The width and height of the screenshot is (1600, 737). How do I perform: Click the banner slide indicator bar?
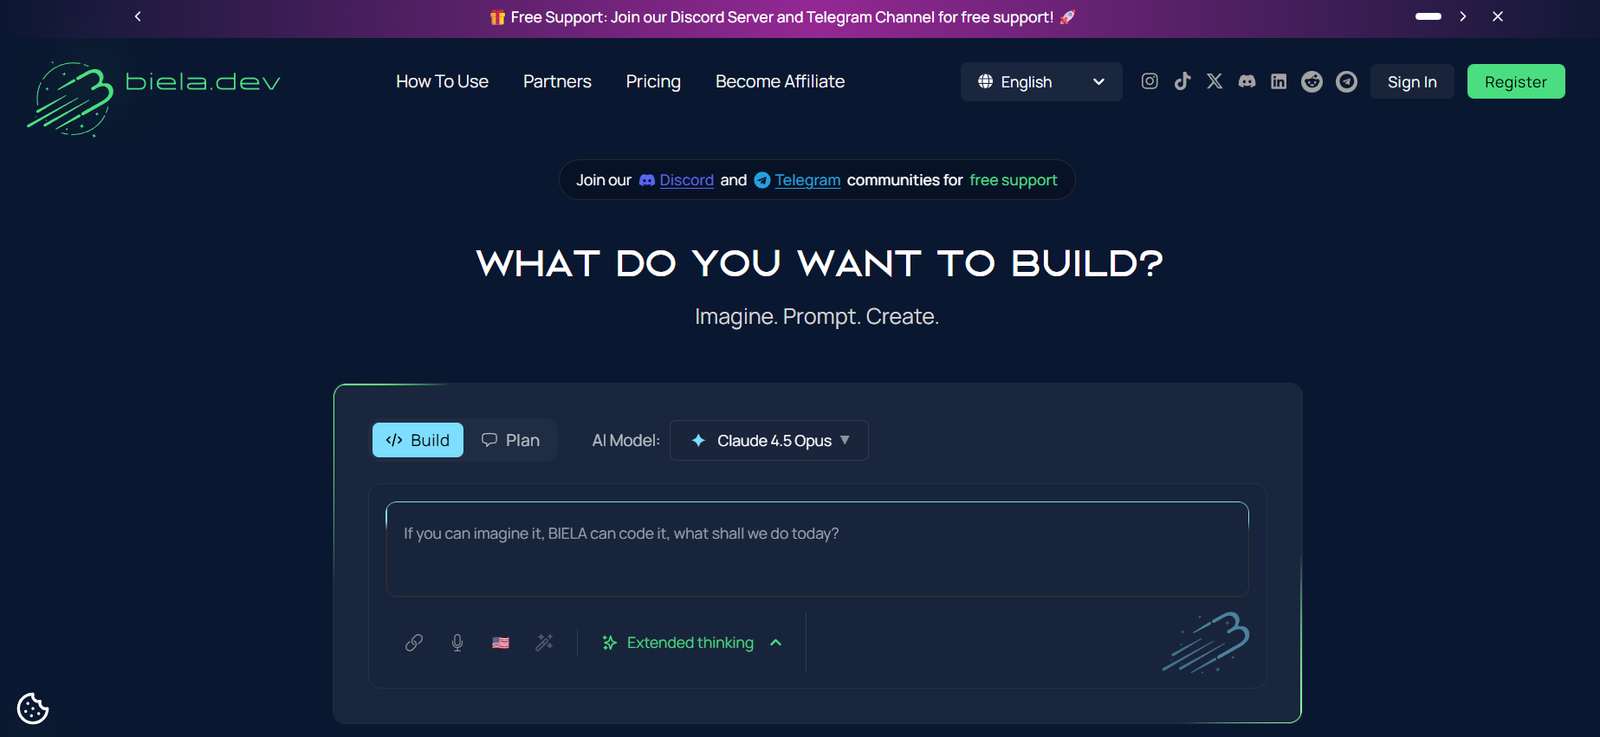click(x=1428, y=16)
